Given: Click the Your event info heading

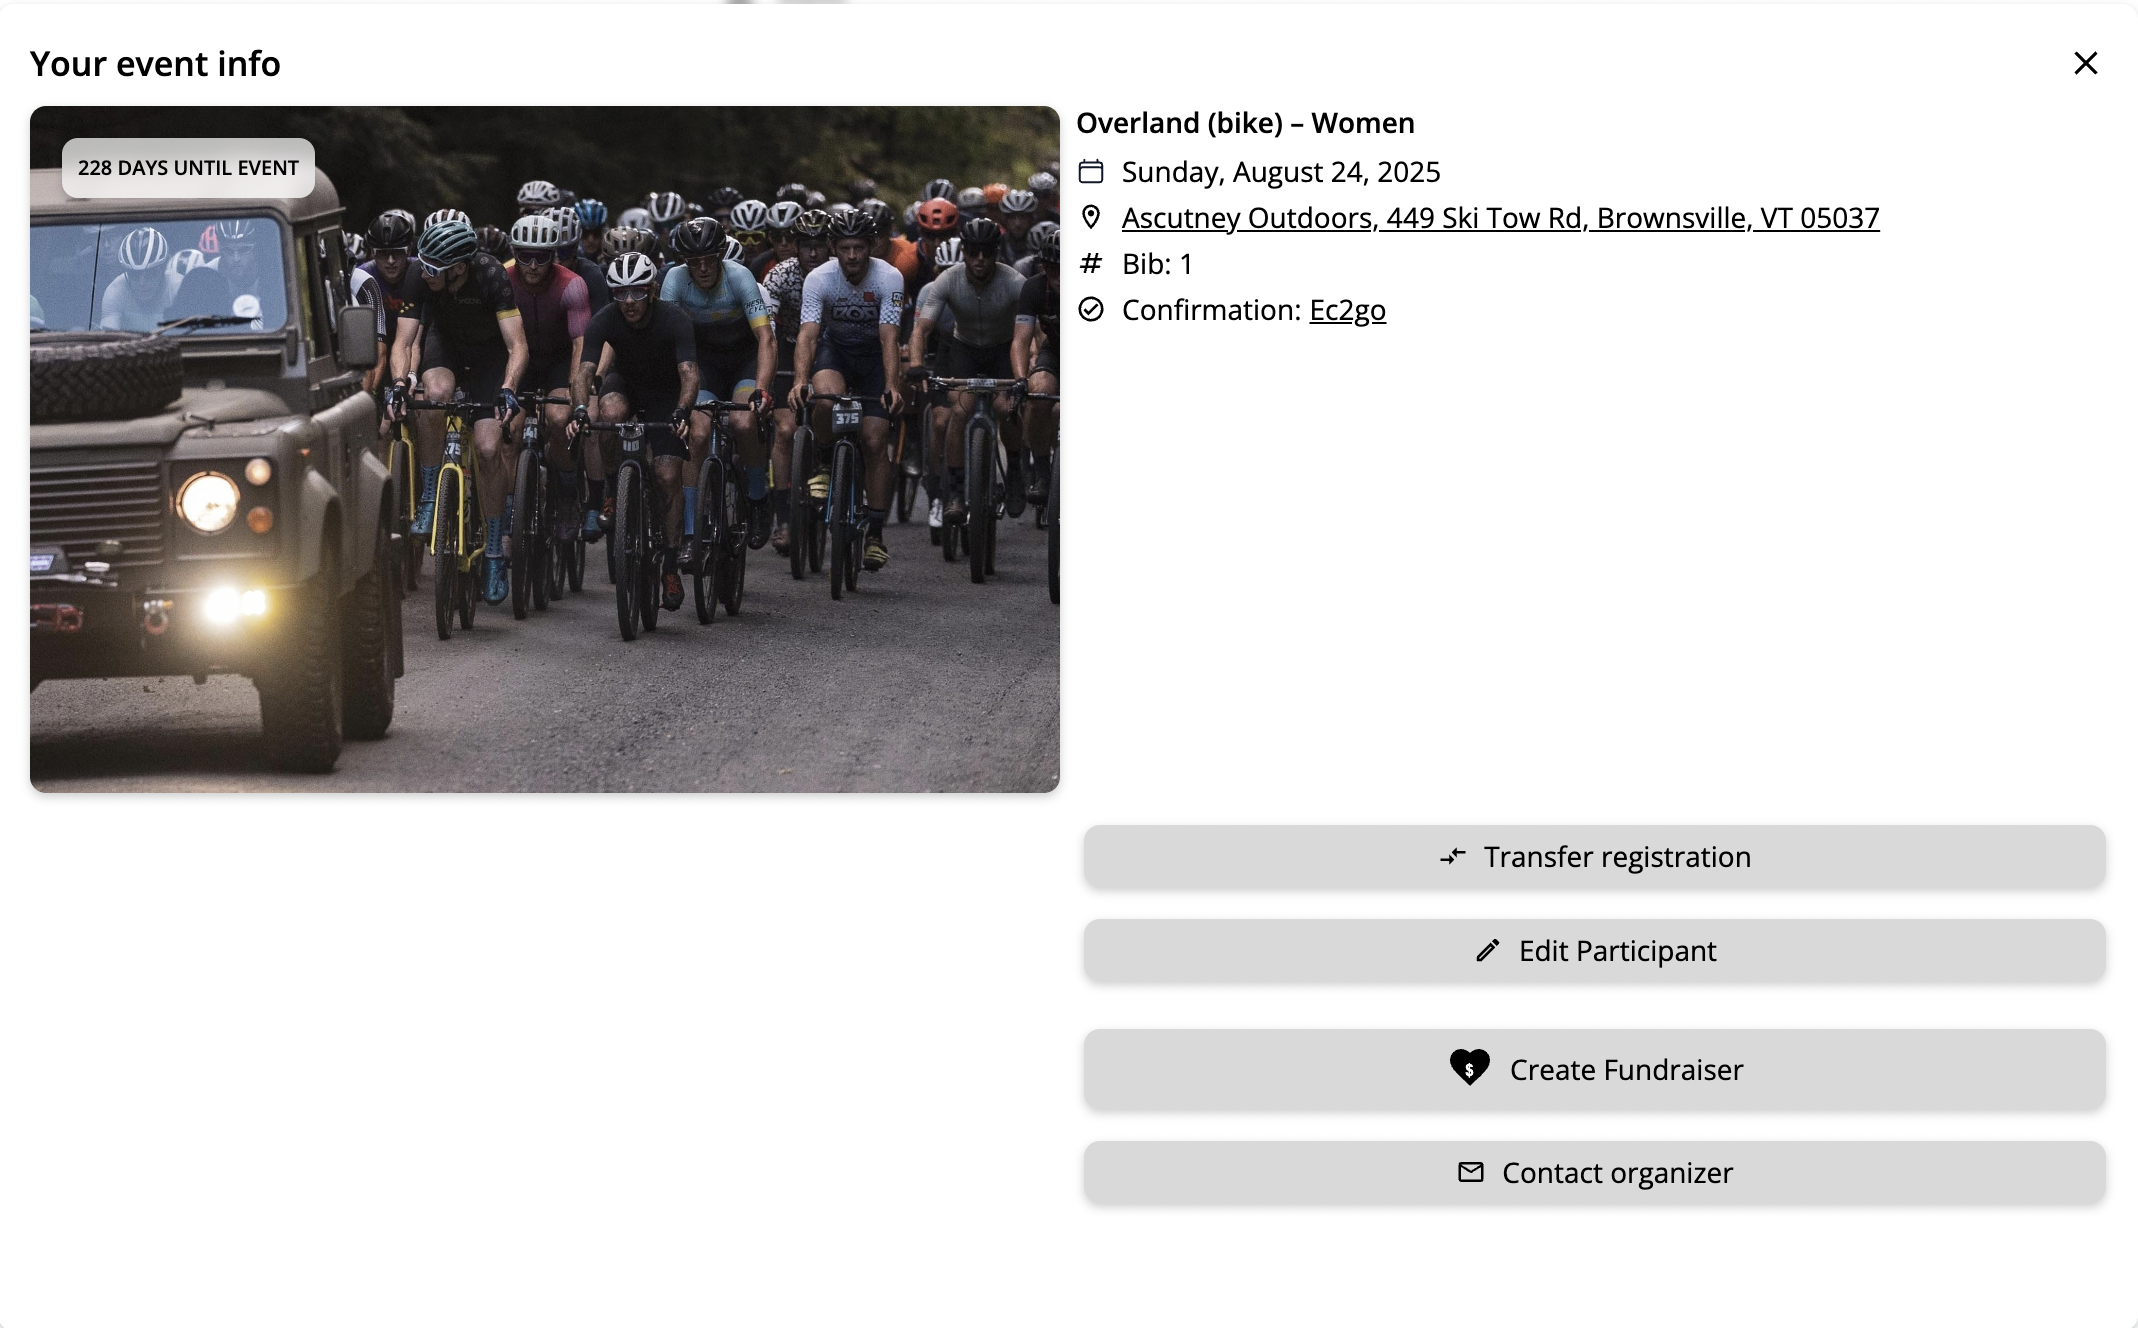Looking at the screenshot, I should pos(155,64).
